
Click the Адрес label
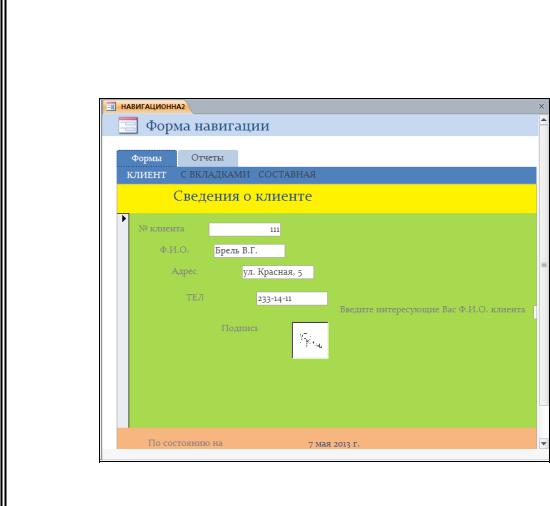tap(185, 271)
